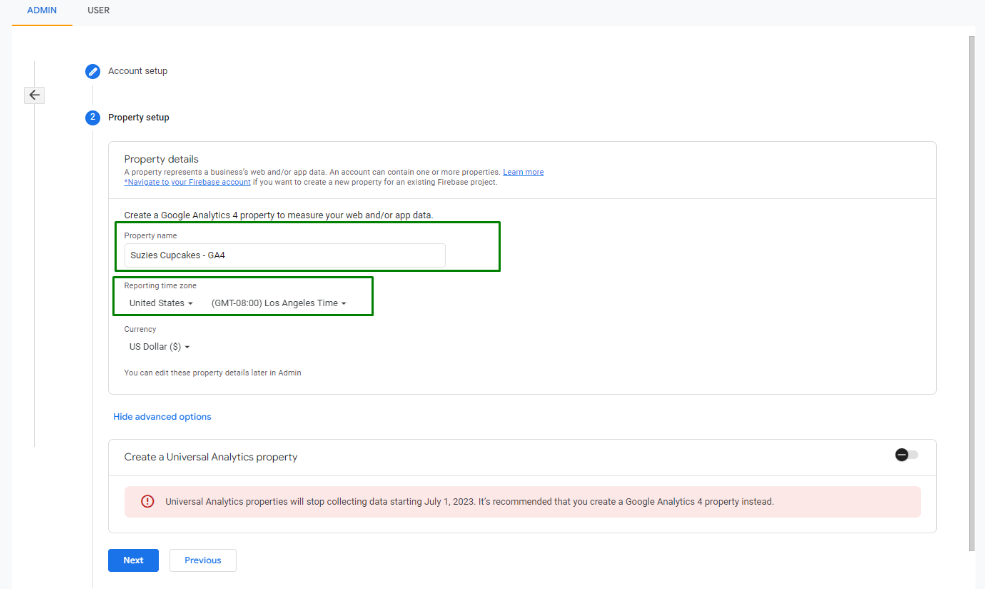985x589 pixels.
Task: Click 'You can edit these property details later' text
Action: (212, 372)
